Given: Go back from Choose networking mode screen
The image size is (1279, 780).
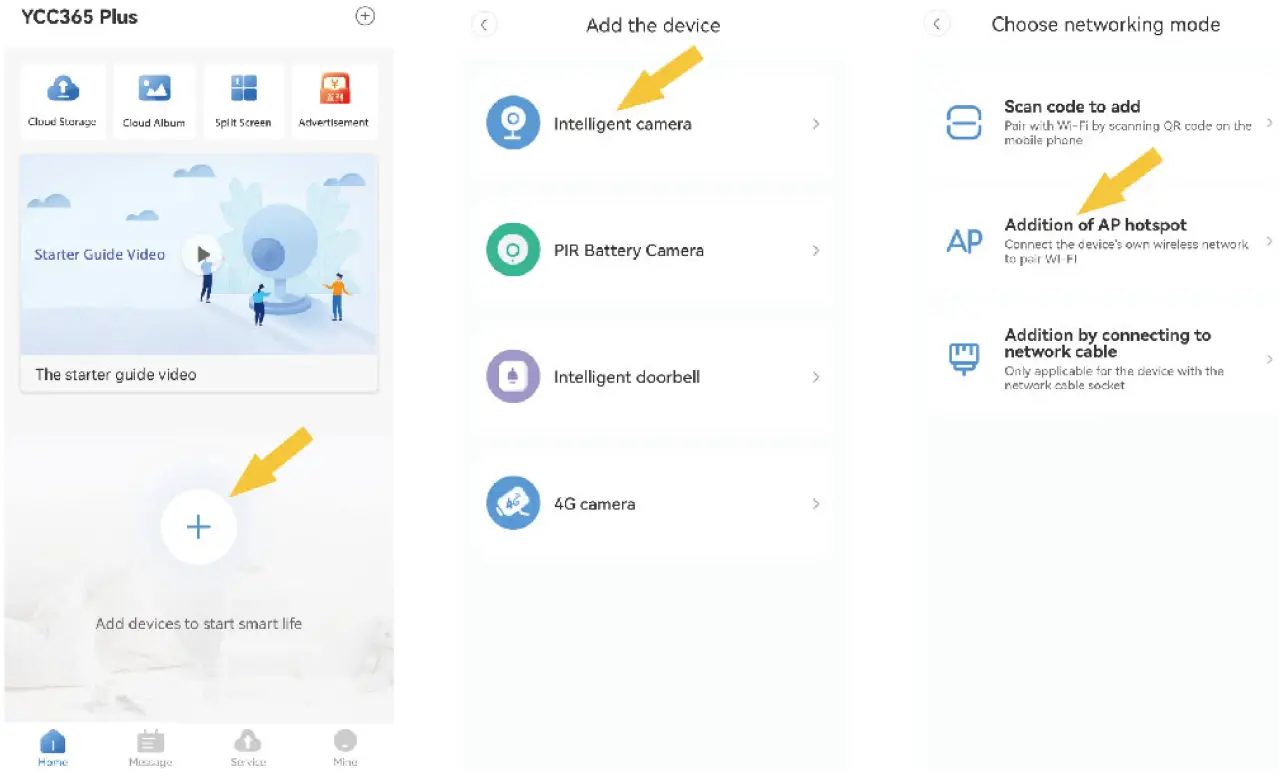Looking at the screenshot, I should coord(937,24).
